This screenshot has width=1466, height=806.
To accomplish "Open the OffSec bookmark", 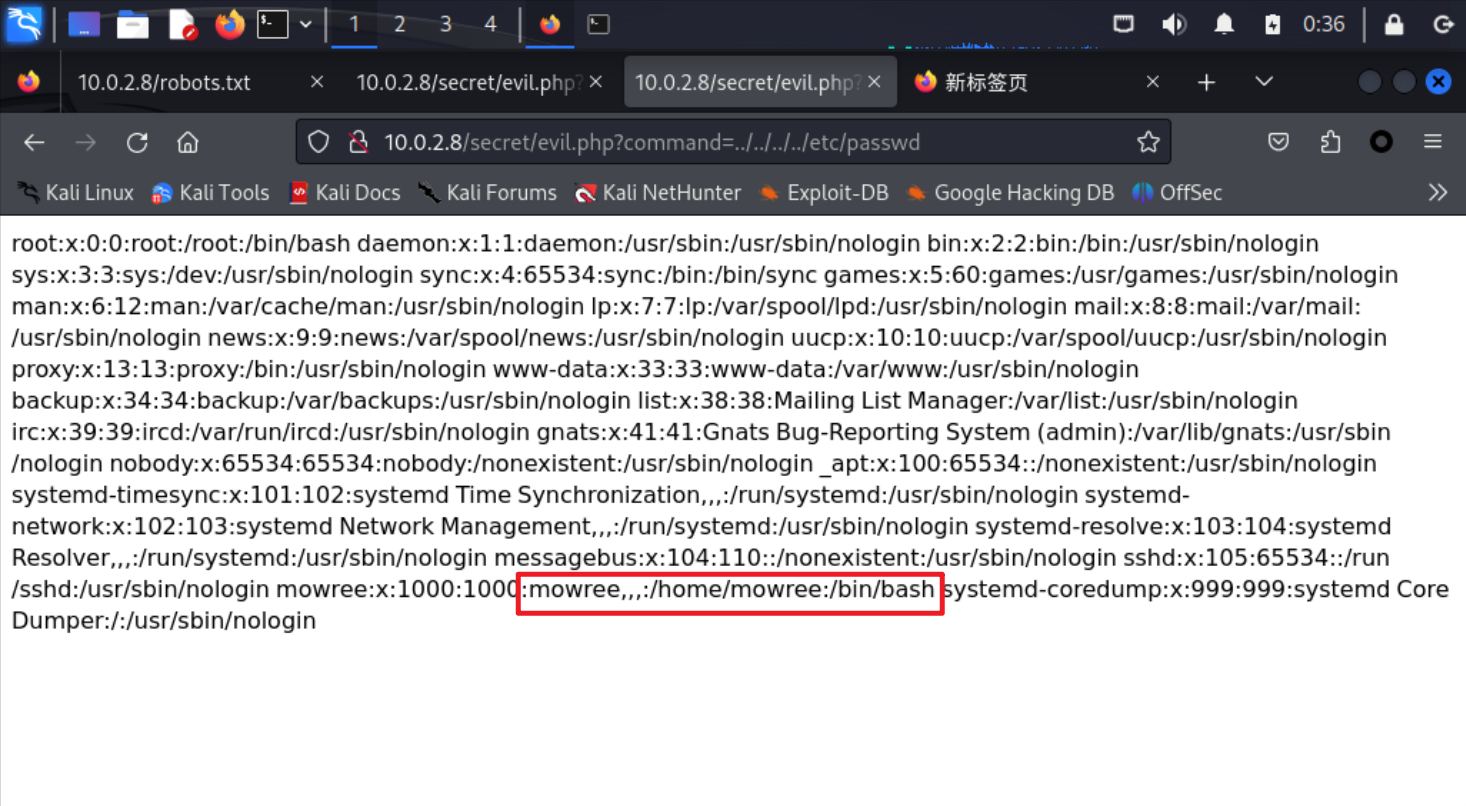I will coord(1177,192).
